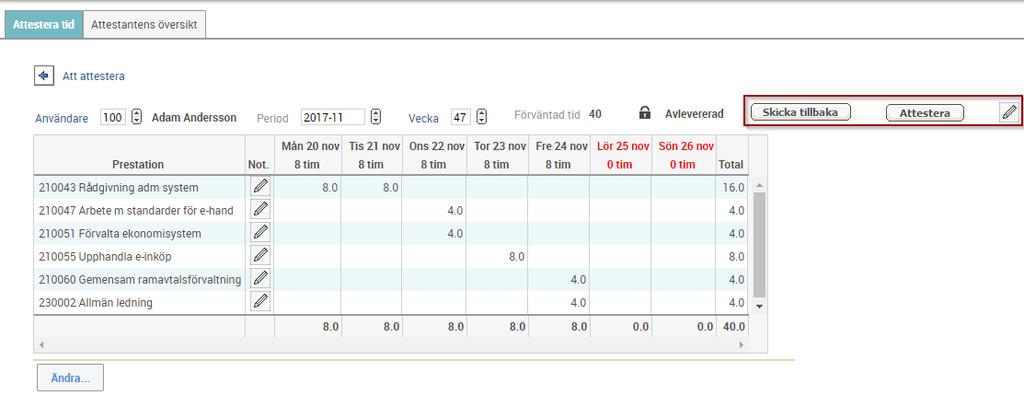Screen dimensions: 1024x395
Task: Click the Användare label link
Action: point(61,118)
